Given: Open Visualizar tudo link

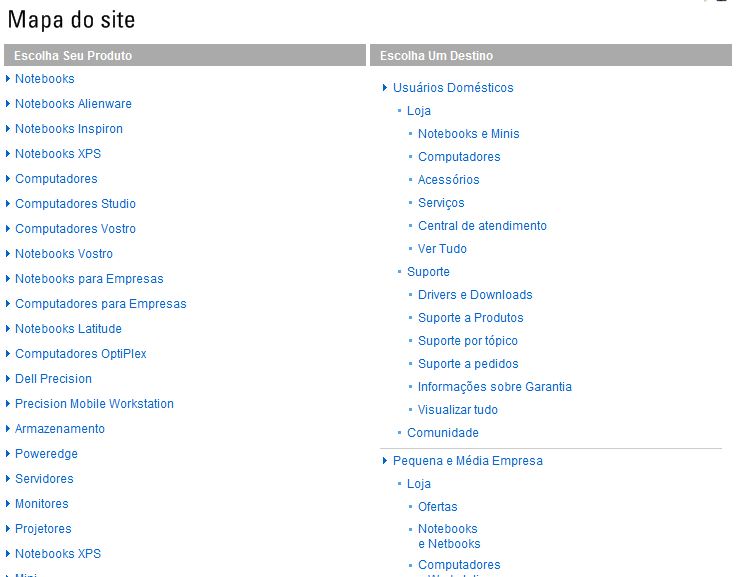Looking at the screenshot, I should tap(458, 410).
